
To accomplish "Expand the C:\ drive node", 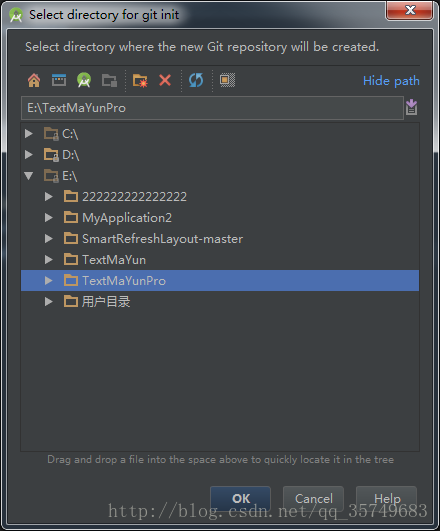I will point(29,134).
